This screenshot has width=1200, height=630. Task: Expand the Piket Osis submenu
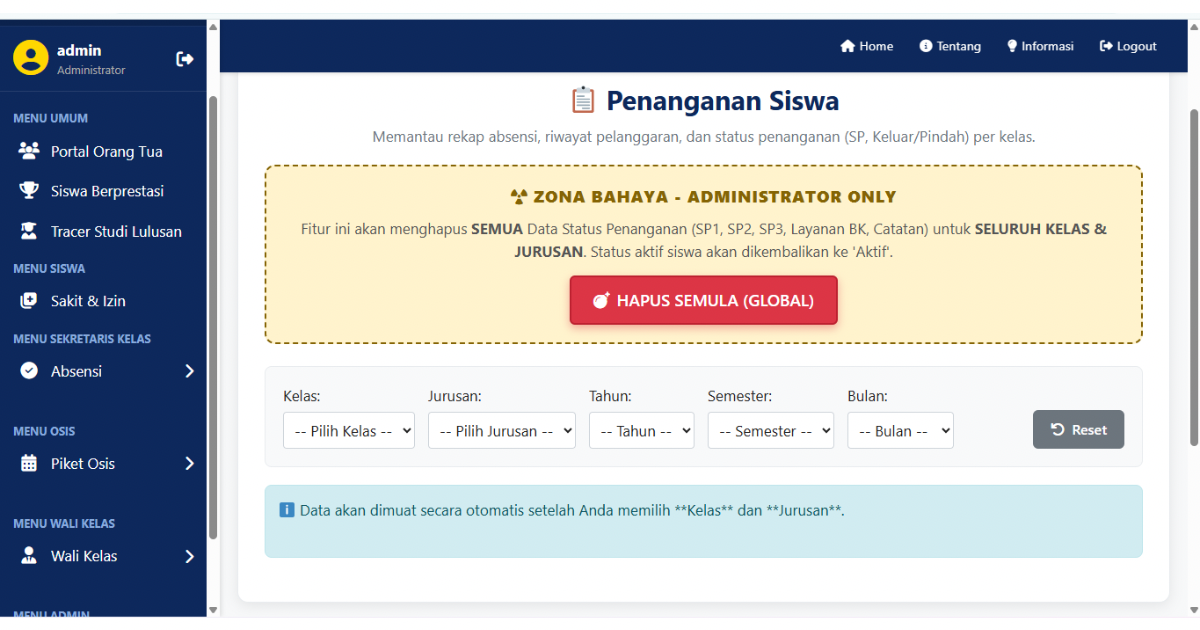tap(103, 463)
